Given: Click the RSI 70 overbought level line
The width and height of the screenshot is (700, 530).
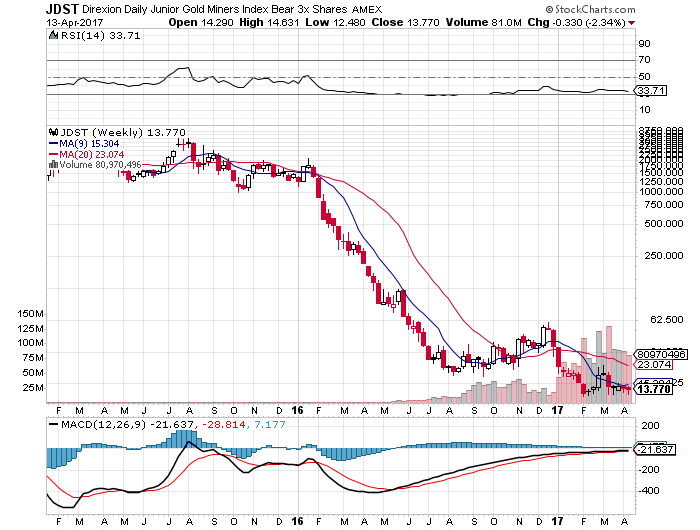Looking at the screenshot, I should point(340,60).
